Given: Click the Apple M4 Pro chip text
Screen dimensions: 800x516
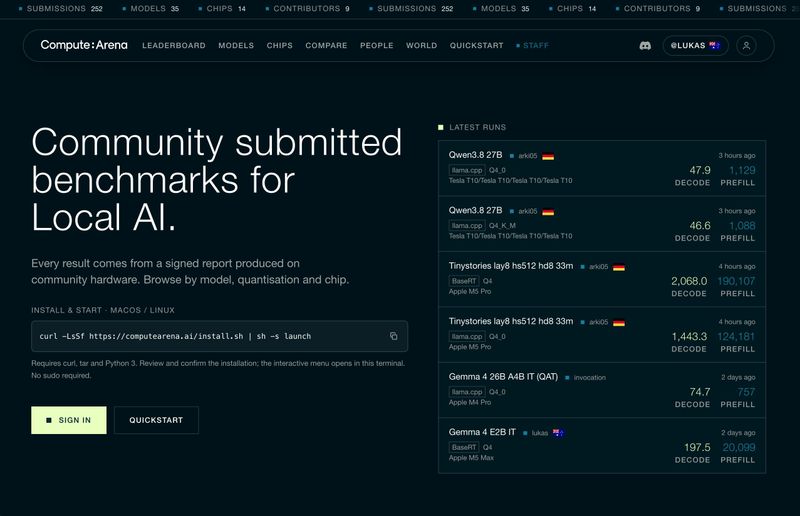Looking at the screenshot, I should pyautogui.click(x=469, y=402).
